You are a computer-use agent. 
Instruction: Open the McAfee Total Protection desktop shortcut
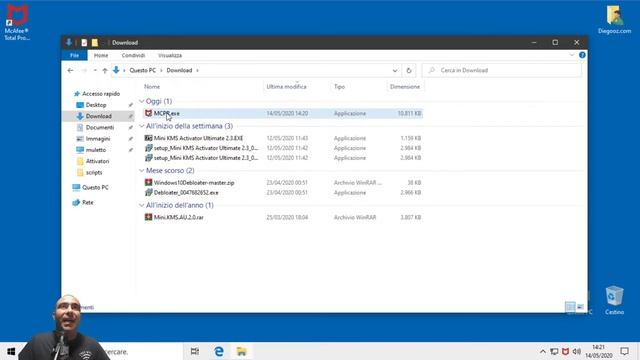17,22
